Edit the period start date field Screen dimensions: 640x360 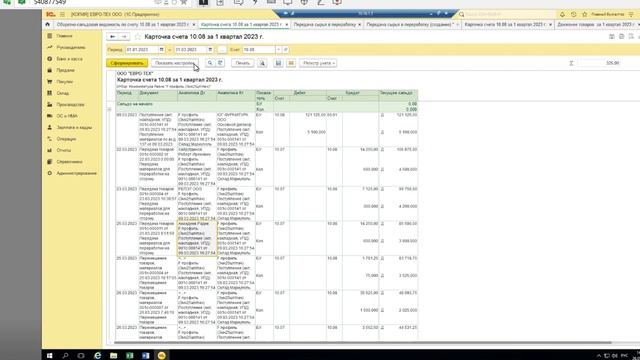coord(142,49)
